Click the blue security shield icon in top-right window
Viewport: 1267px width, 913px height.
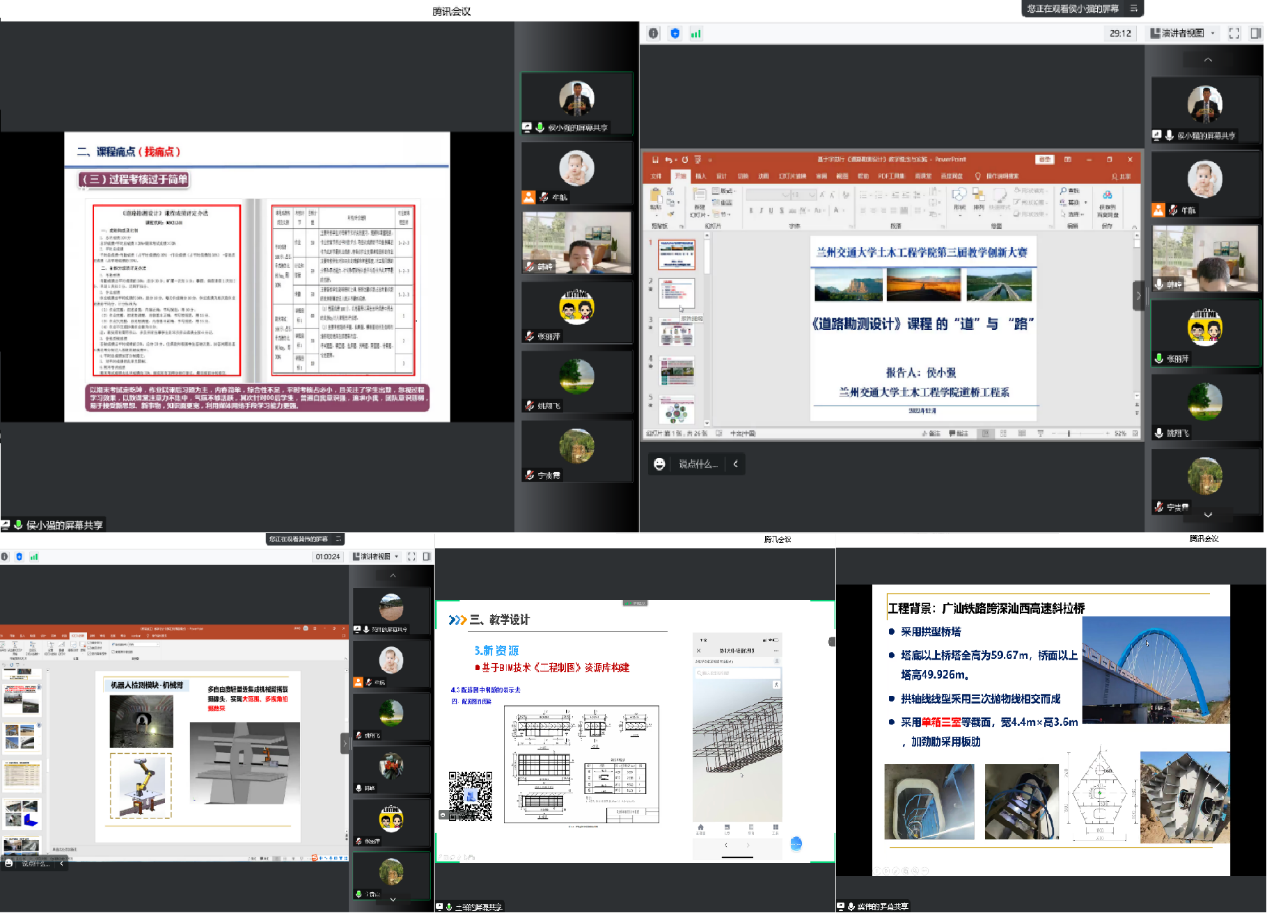(x=675, y=33)
